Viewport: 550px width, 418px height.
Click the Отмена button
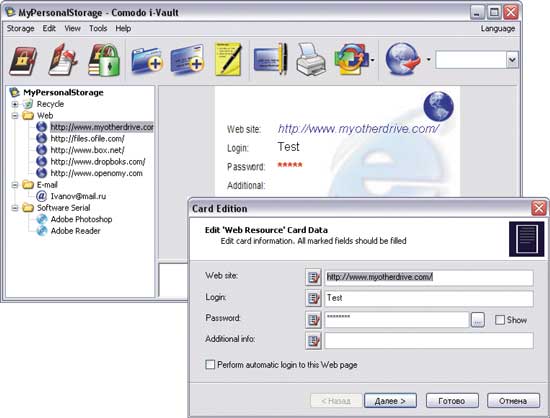[513, 400]
